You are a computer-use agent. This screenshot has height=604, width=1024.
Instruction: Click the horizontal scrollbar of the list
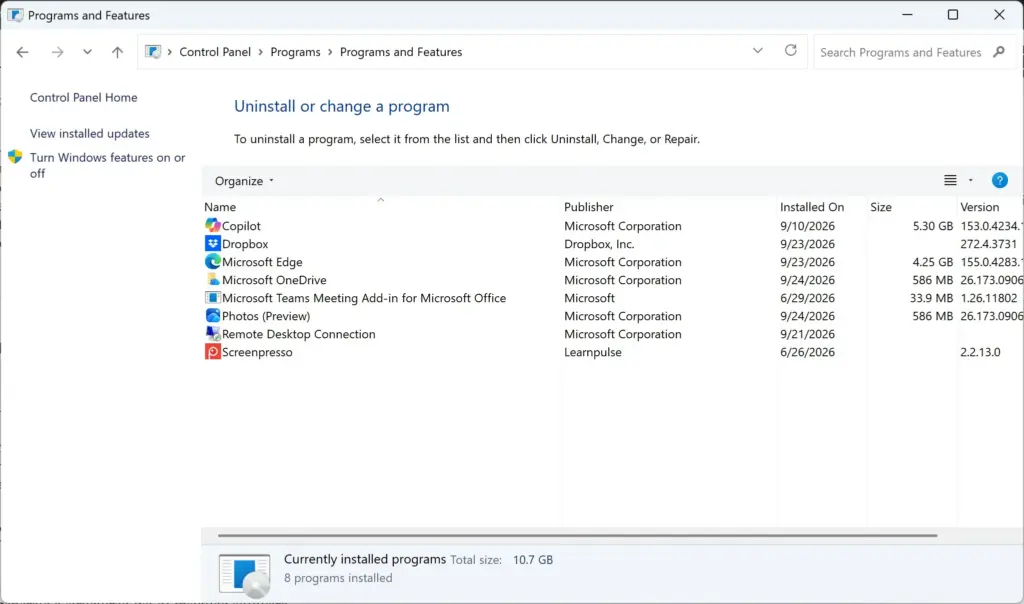click(577, 535)
